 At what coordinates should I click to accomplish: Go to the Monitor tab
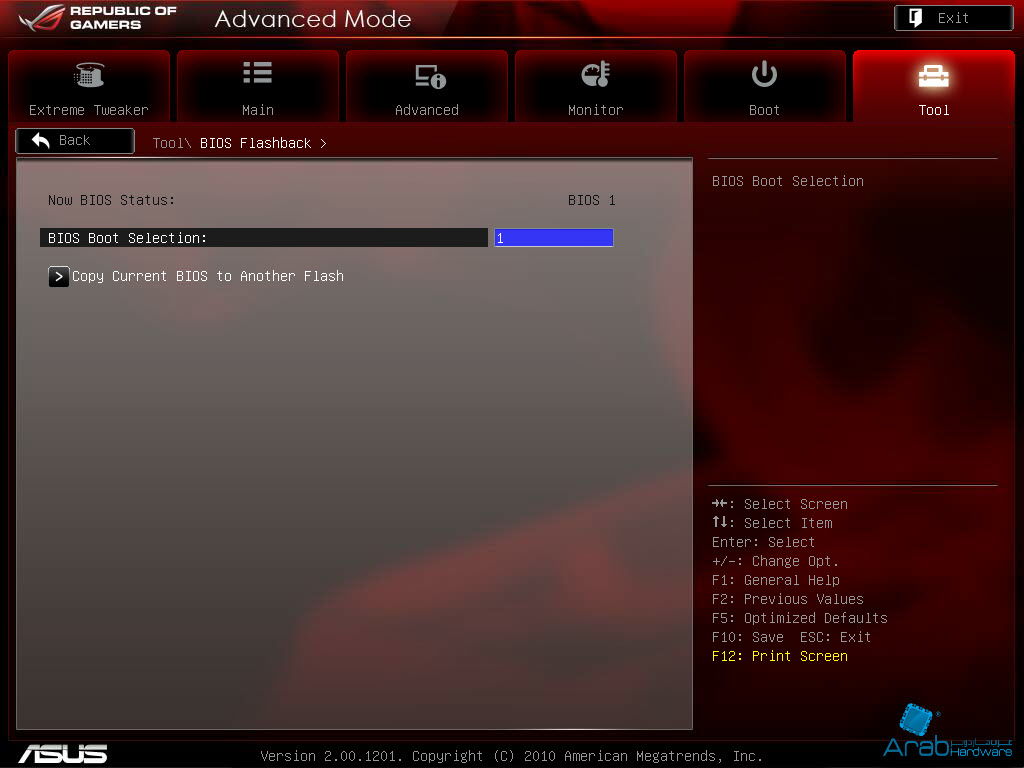point(596,86)
